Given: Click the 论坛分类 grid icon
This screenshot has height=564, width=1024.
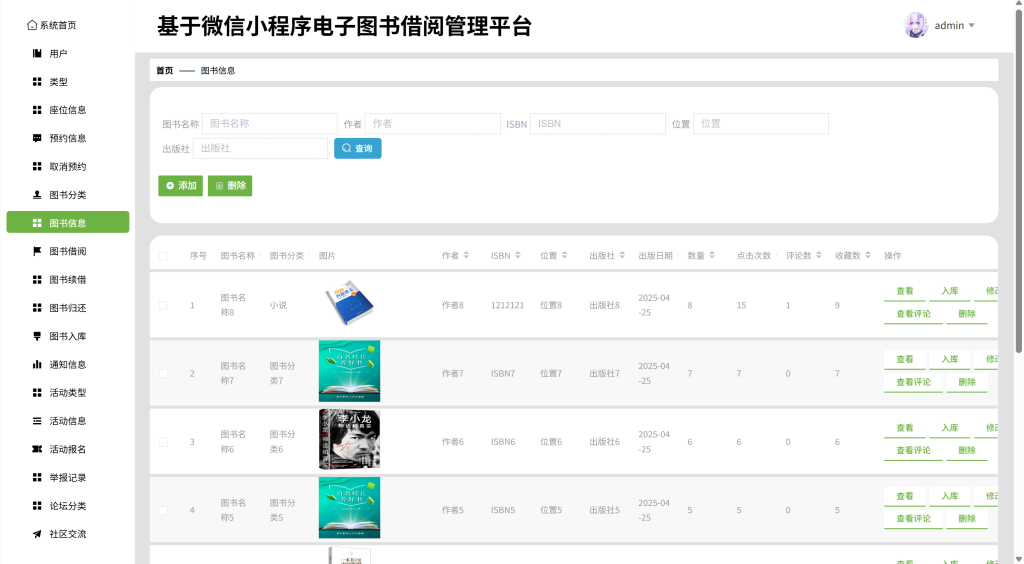Looking at the screenshot, I should coord(37,506).
